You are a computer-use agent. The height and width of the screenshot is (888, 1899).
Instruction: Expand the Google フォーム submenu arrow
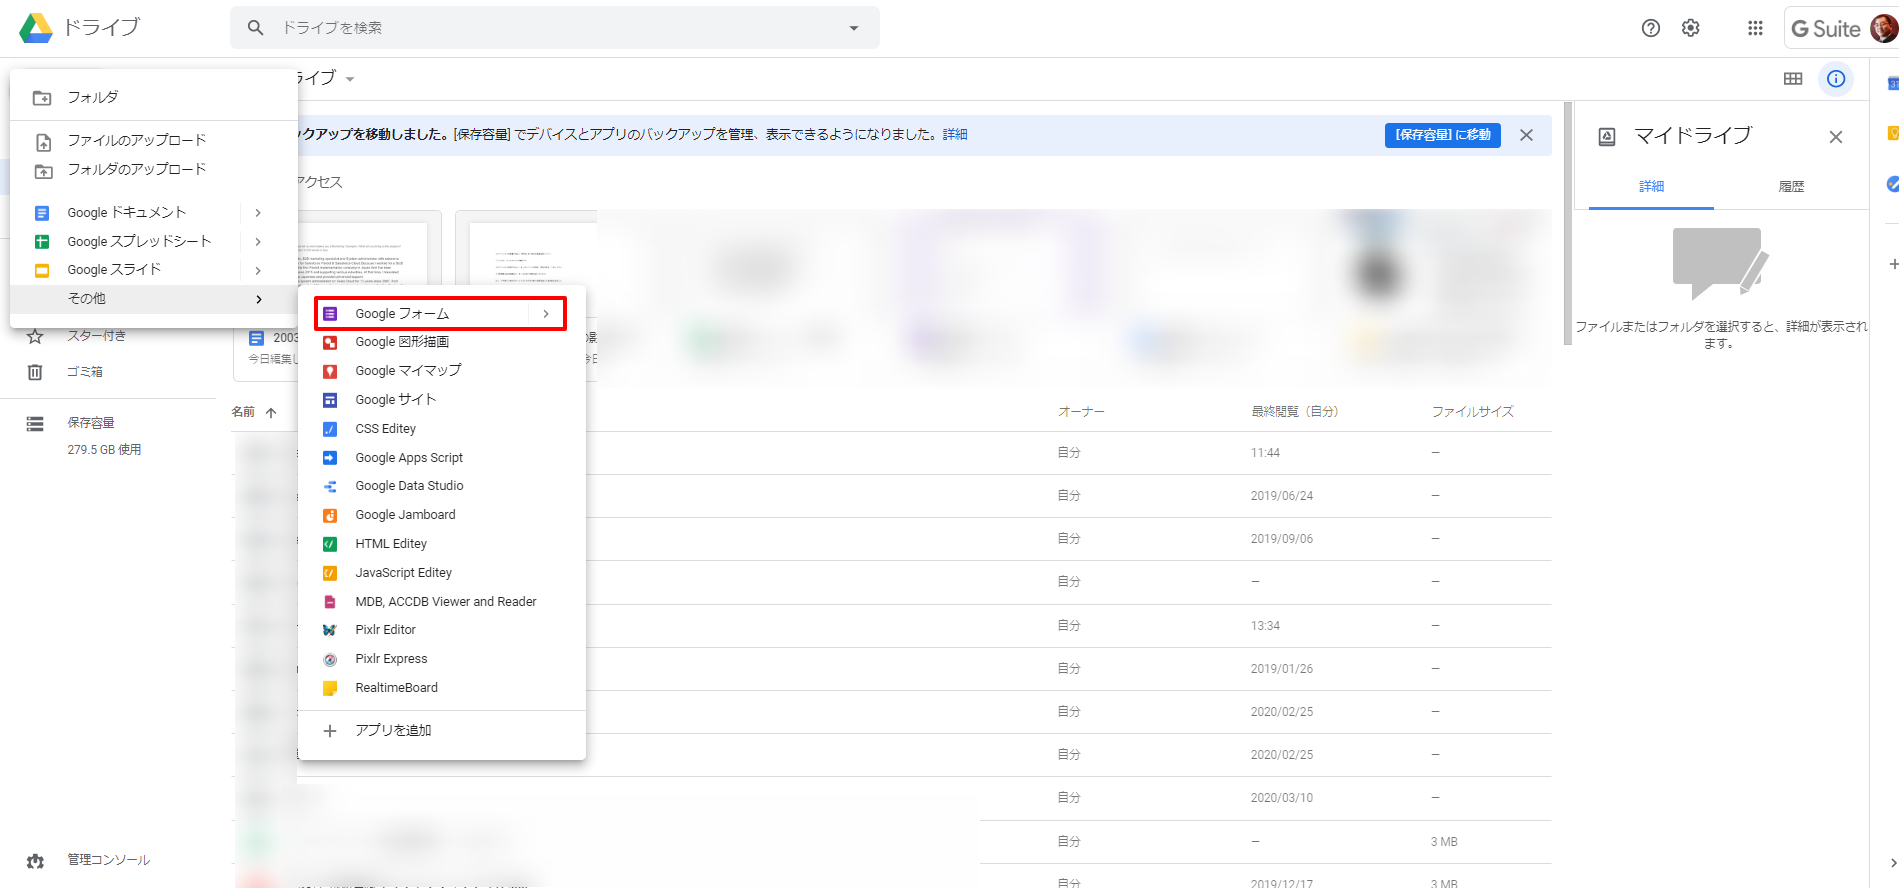click(546, 314)
